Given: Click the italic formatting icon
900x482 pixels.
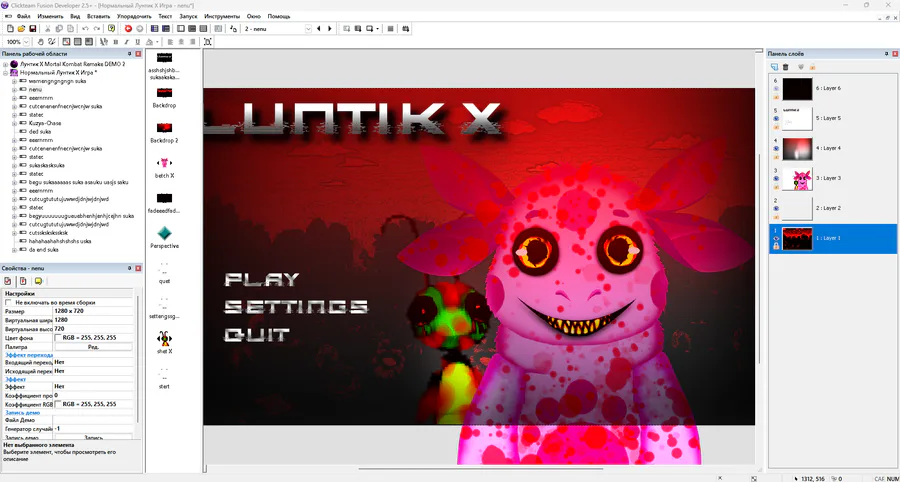Looking at the screenshot, I should click(x=126, y=42).
